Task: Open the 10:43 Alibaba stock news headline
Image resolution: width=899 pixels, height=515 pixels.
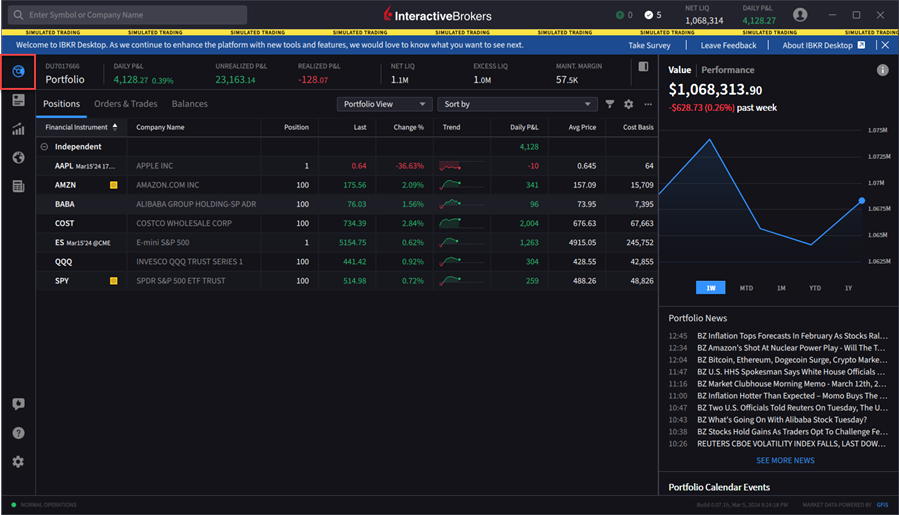Action: [x=781, y=420]
